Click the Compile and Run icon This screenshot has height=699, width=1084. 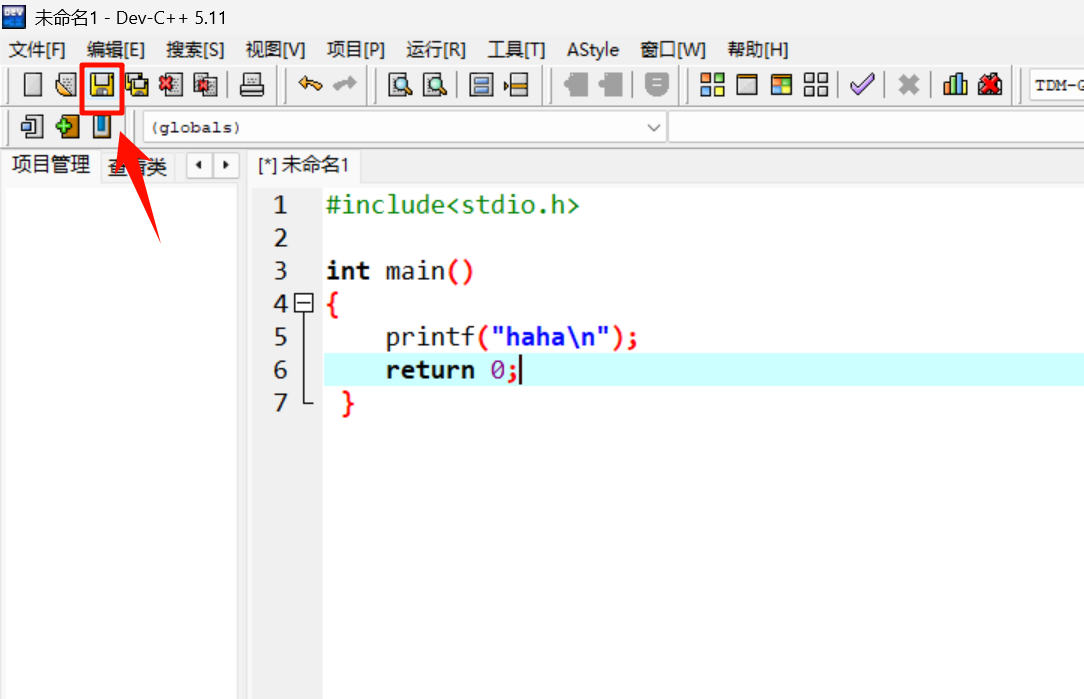[781, 85]
